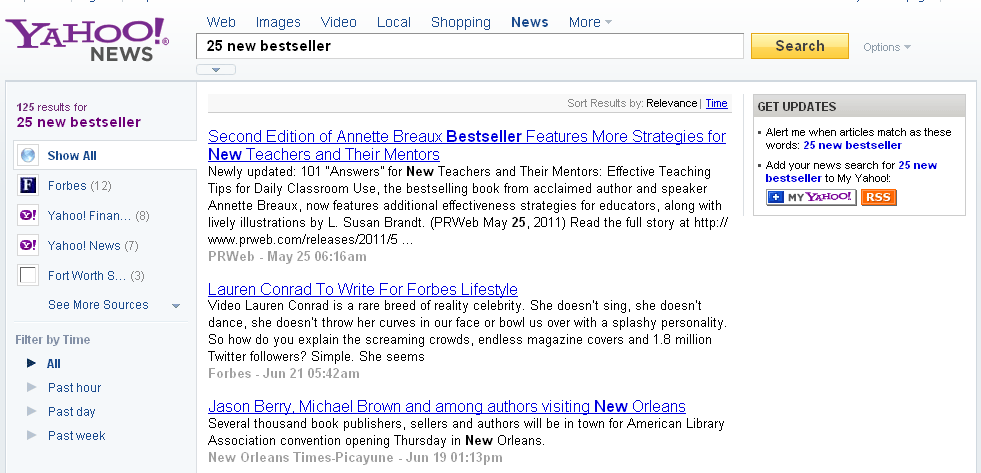Switch to Web search tab
This screenshot has width=981, height=473.
tap(221, 23)
